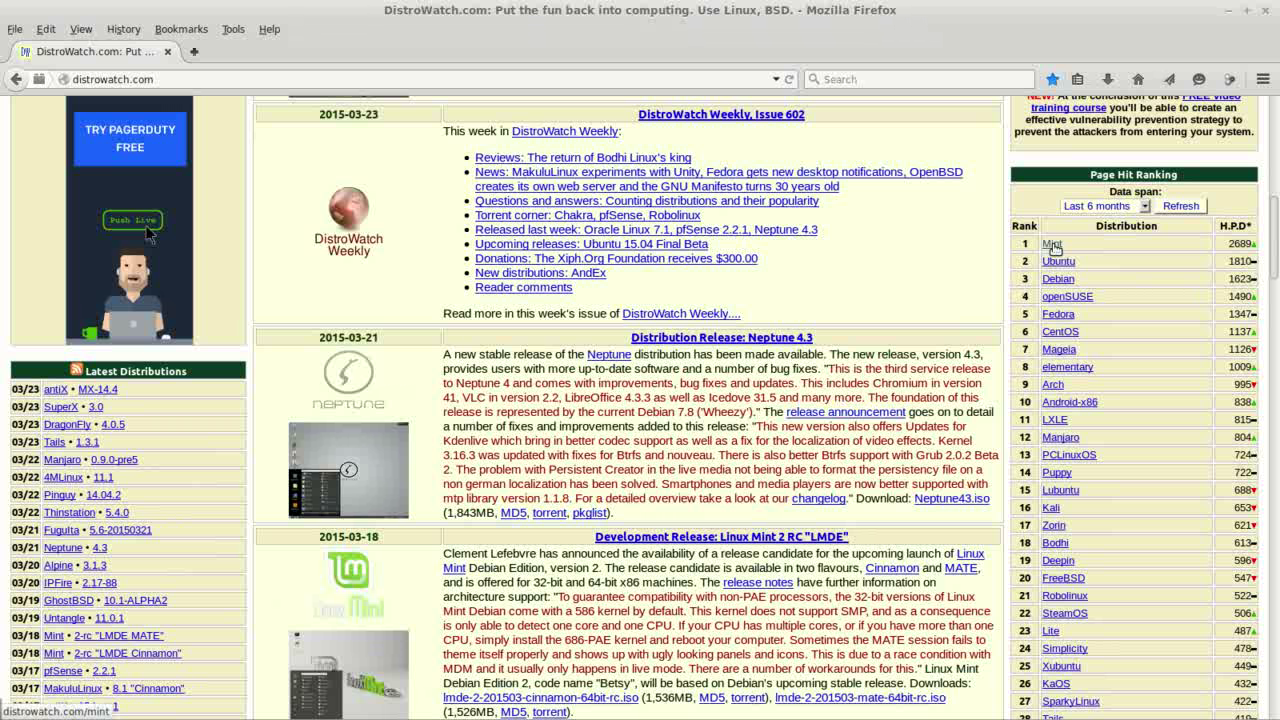
Task: Select the DistroWatch.com browser tab
Action: pyautogui.click(x=96, y=51)
